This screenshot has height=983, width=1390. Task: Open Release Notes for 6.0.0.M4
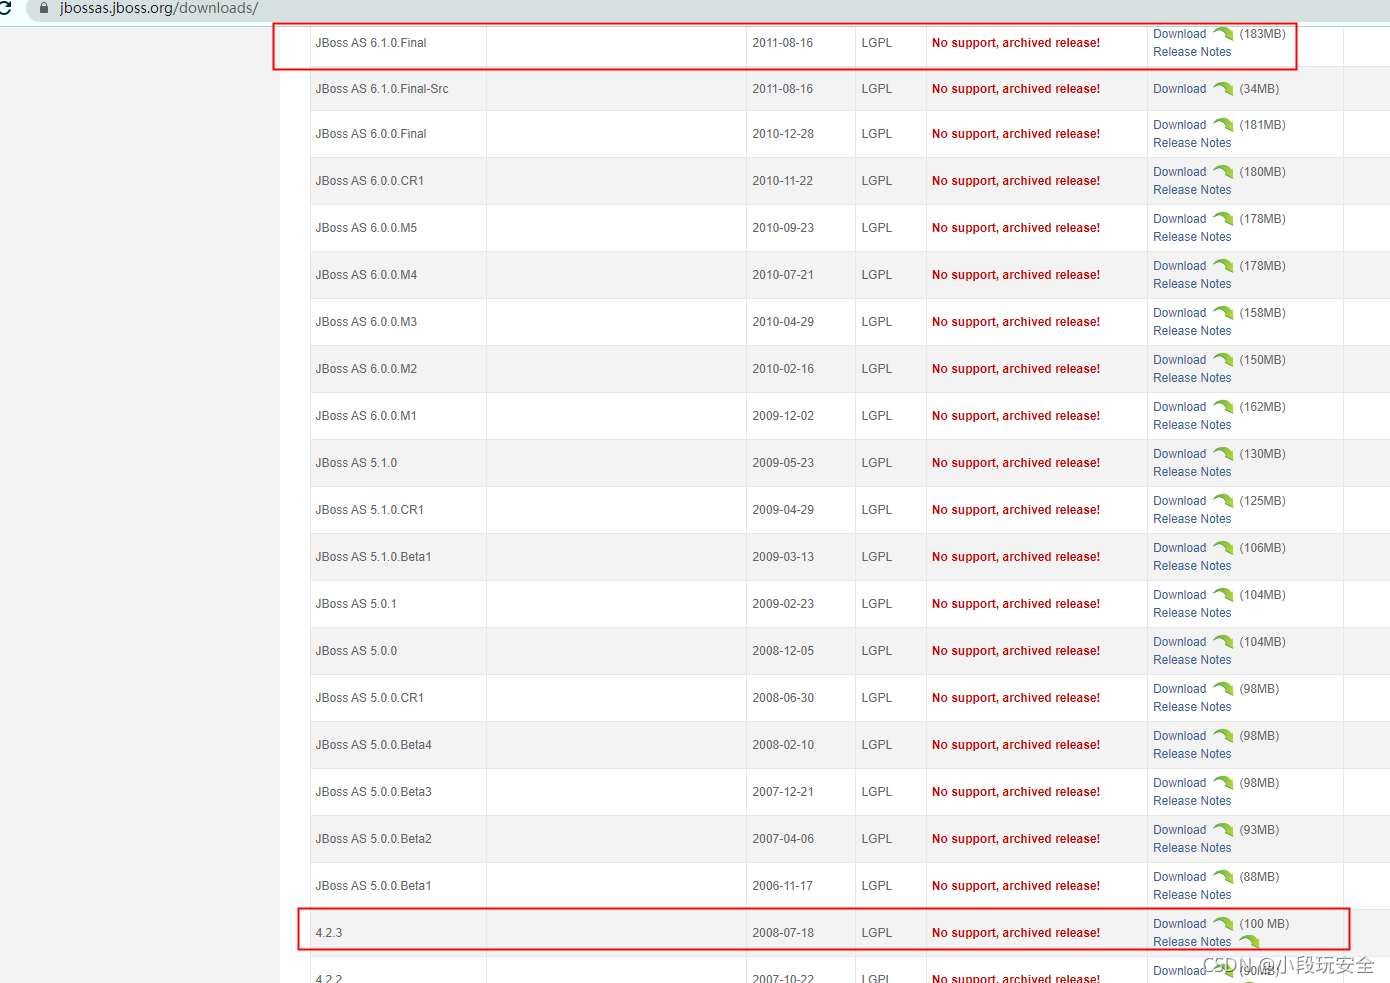click(x=1192, y=284)
